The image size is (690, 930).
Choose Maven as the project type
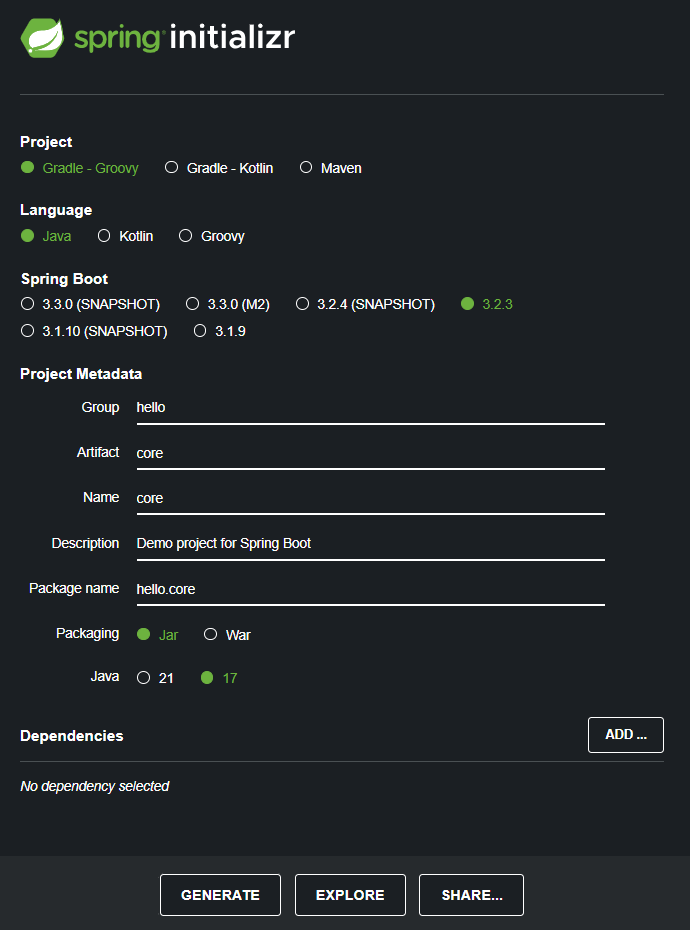pyautogui.click(x=330, y=168)
